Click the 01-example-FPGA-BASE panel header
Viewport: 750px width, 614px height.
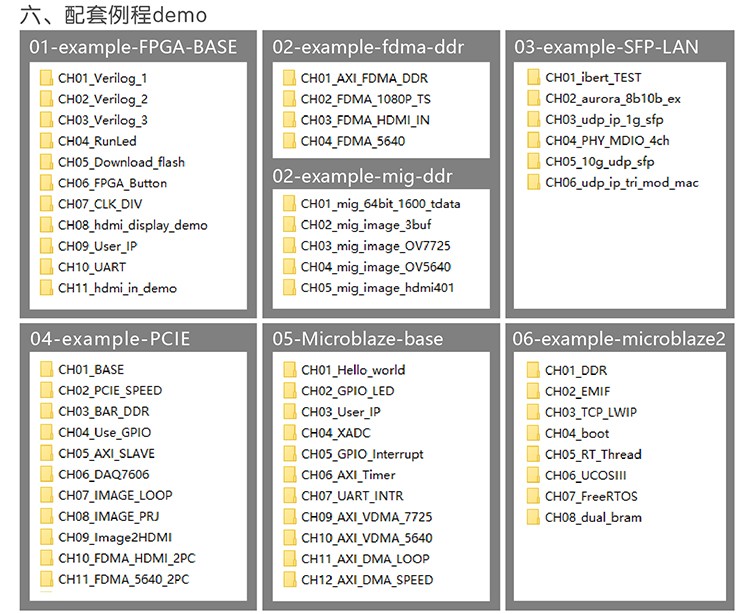pos(133,47)
